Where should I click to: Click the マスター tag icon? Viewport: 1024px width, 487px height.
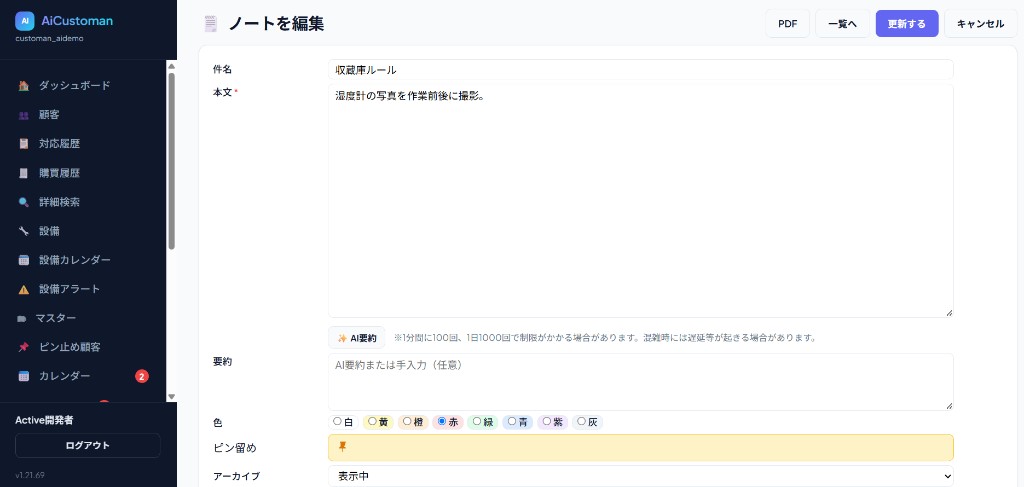(22, 319)
